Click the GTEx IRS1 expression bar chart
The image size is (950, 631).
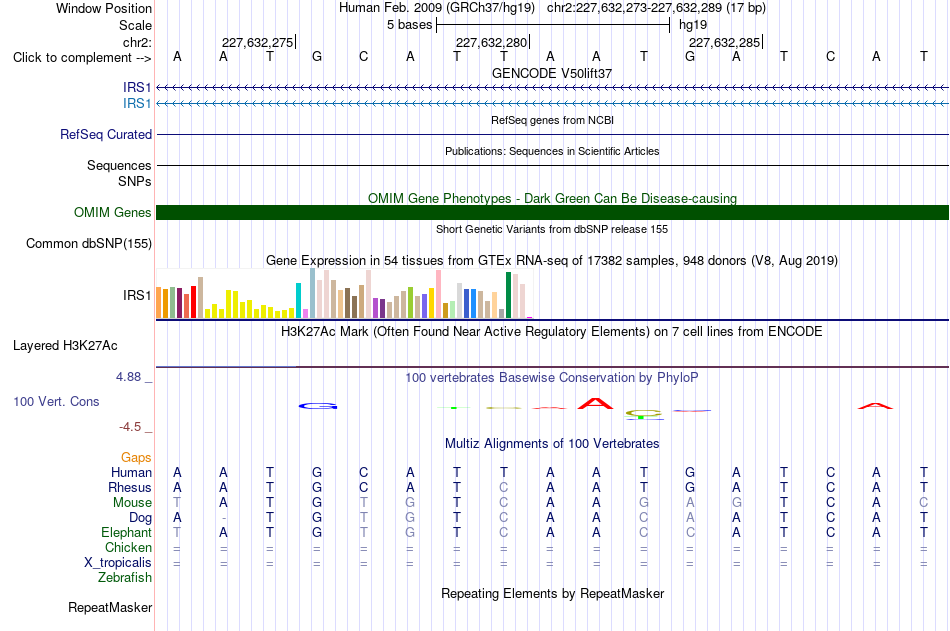point(344,294)
